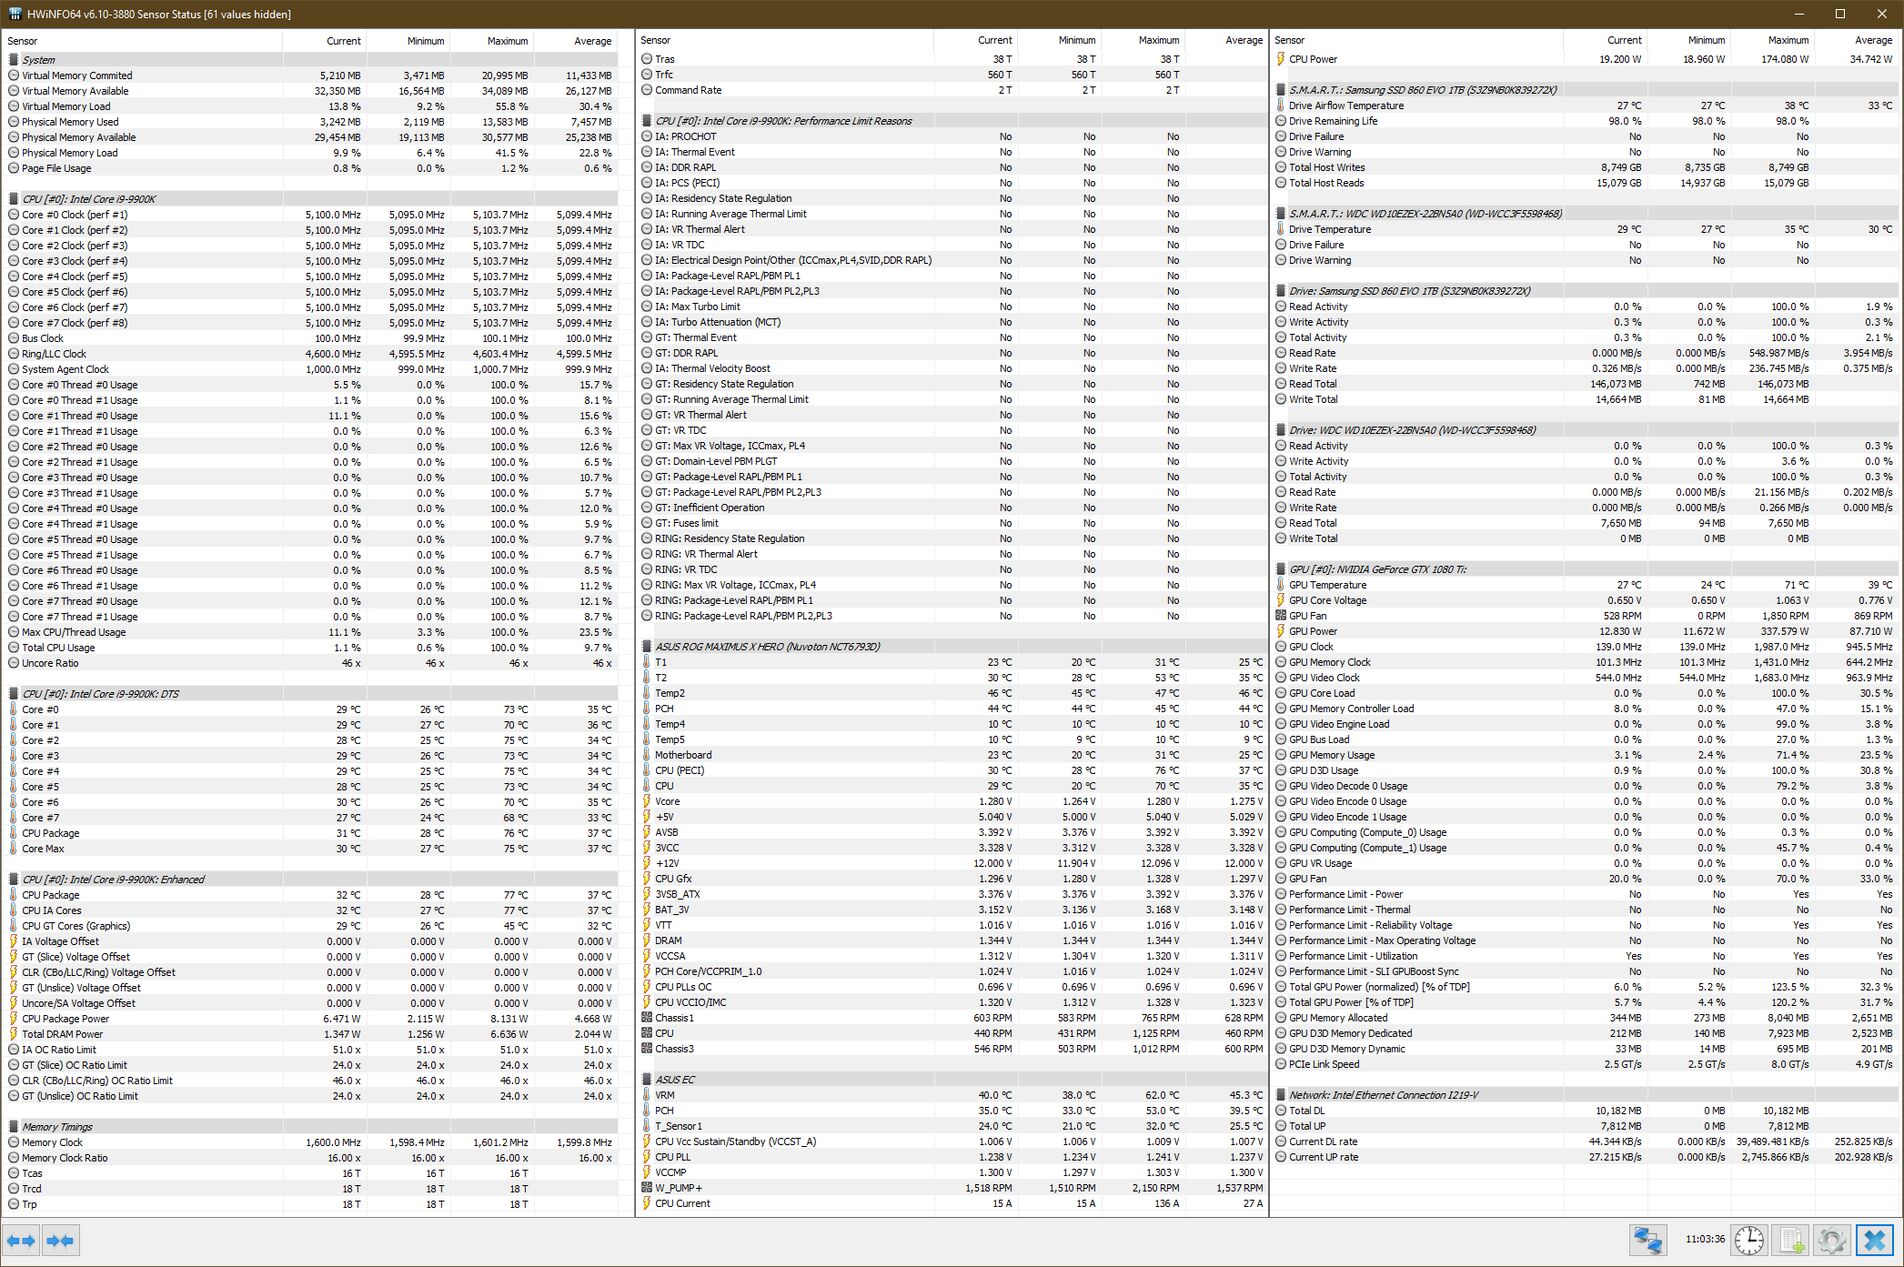Viewport: 1904px width, 1267px height.
Task: Click the lightning icon beside CPU Package Power
Action: [x=13, y=1019]
